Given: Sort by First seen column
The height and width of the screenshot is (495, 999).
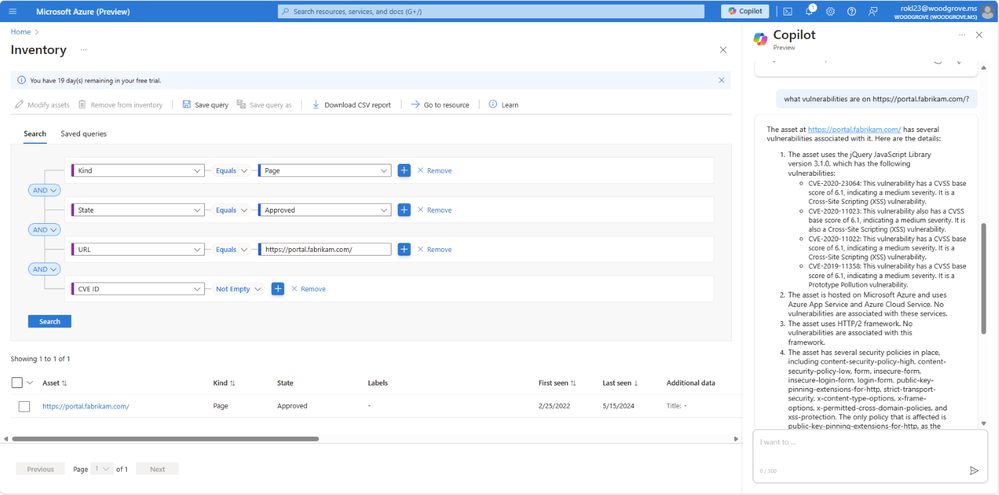Looking at the screenshot, I should pyautogui.click(x=557, y=384).
